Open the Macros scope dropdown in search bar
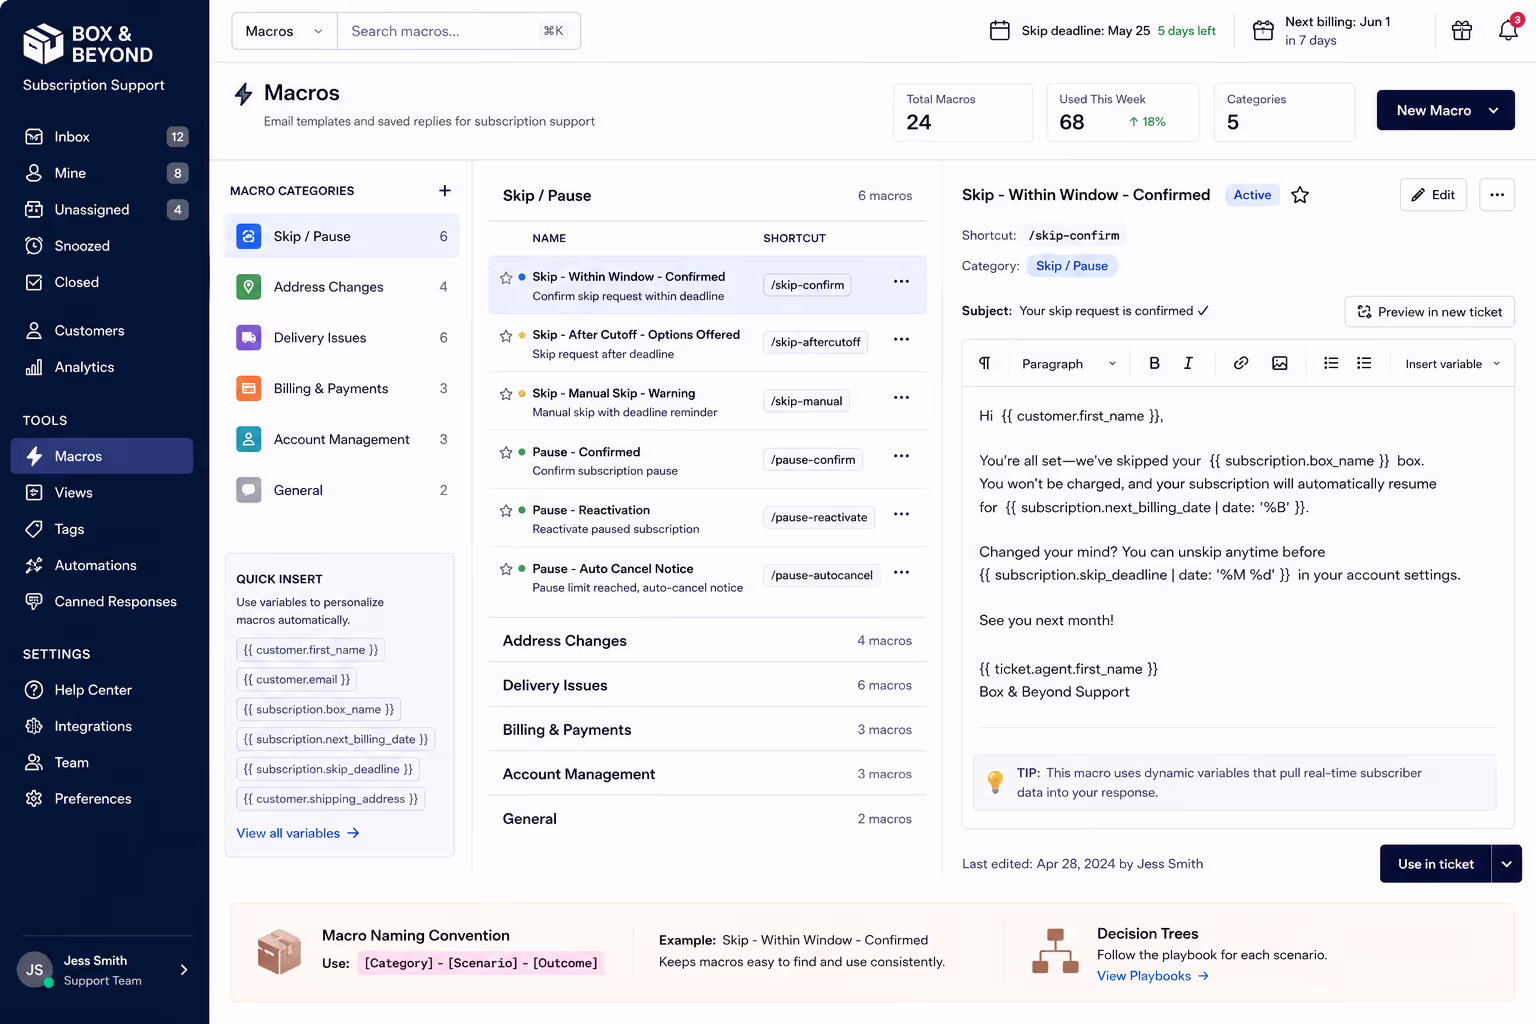Viewport: 1536px width, 1024px height. click(284, 31)
